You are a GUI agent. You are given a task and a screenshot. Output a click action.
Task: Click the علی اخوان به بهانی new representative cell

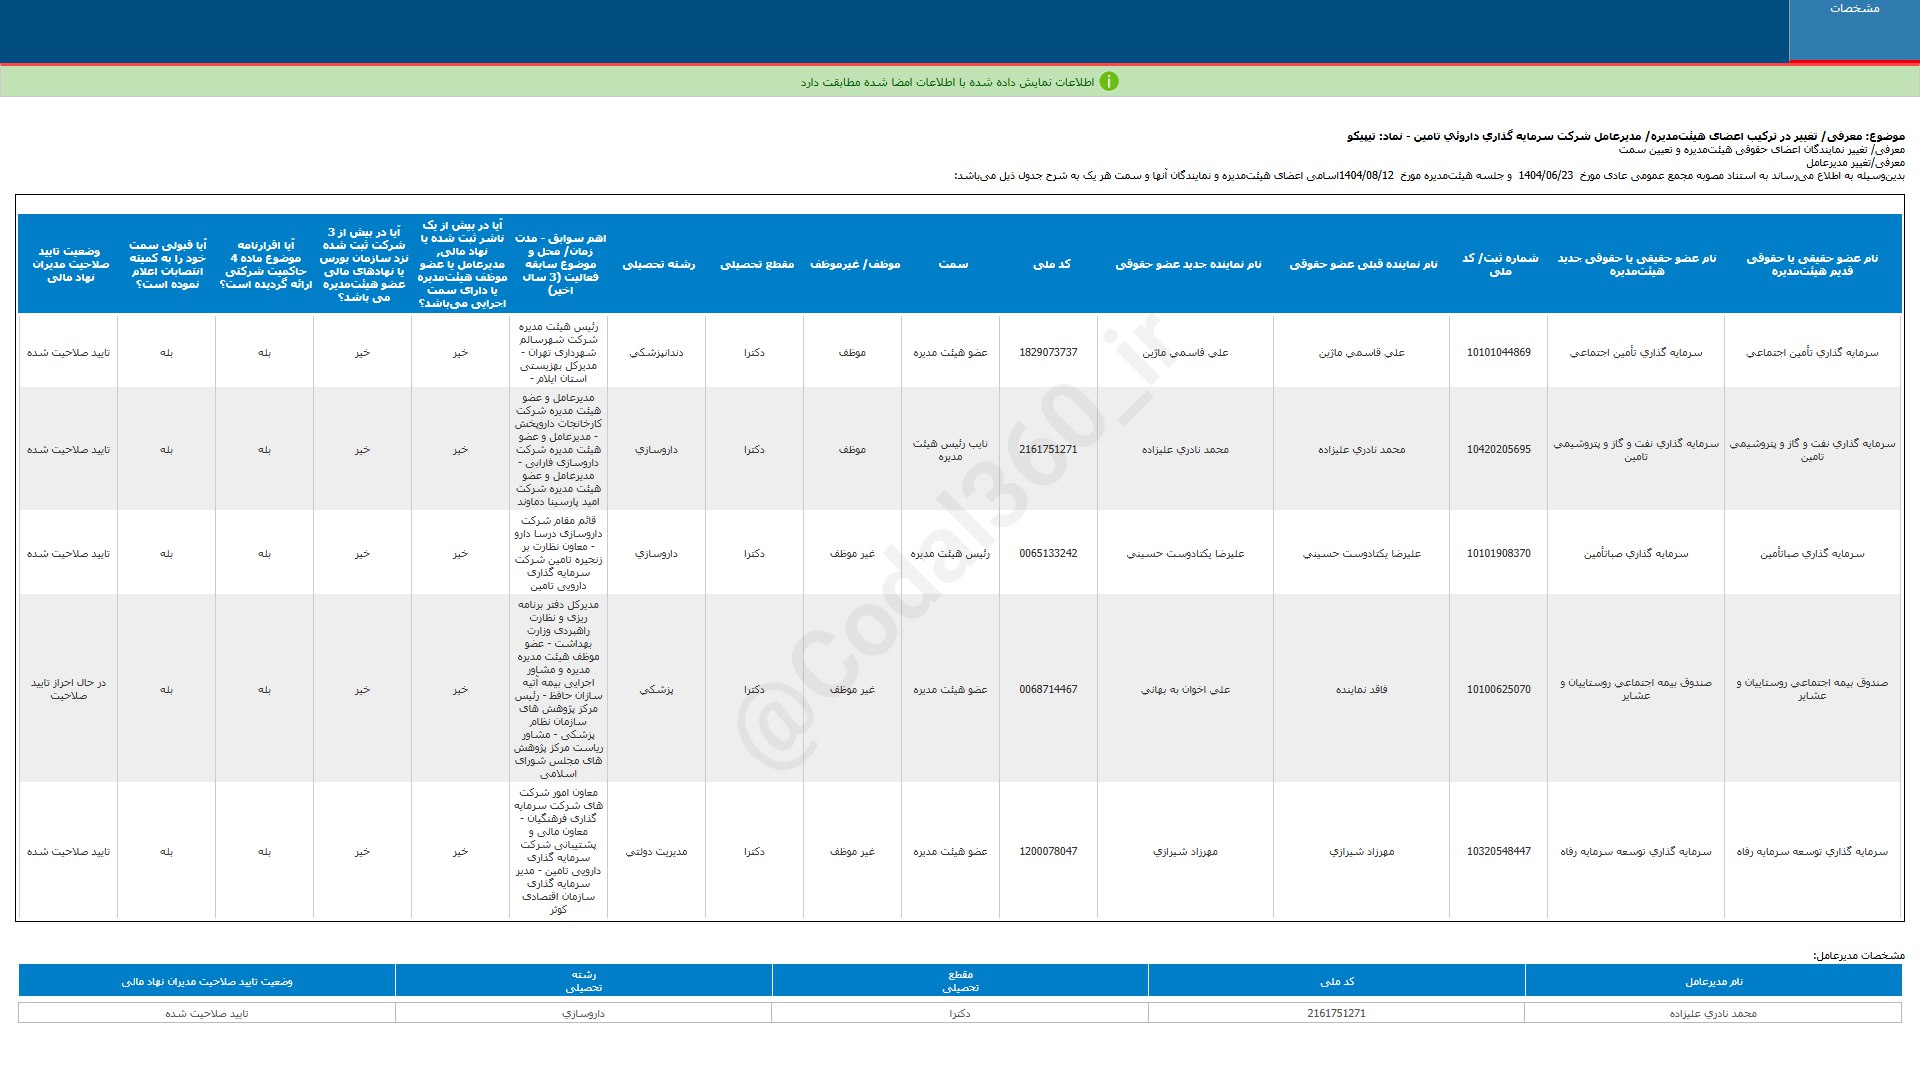click(1185, 690)
